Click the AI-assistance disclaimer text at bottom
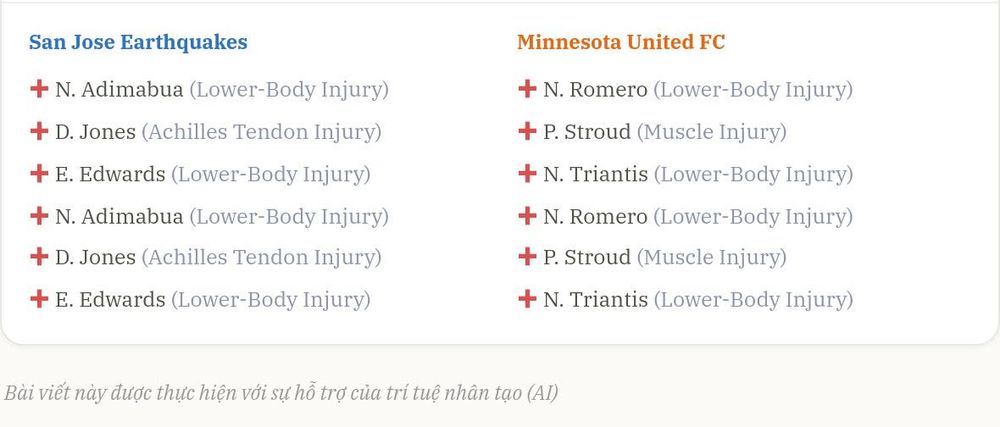The height and width of the screenshot is (427, 1000). tap(281, 393)
